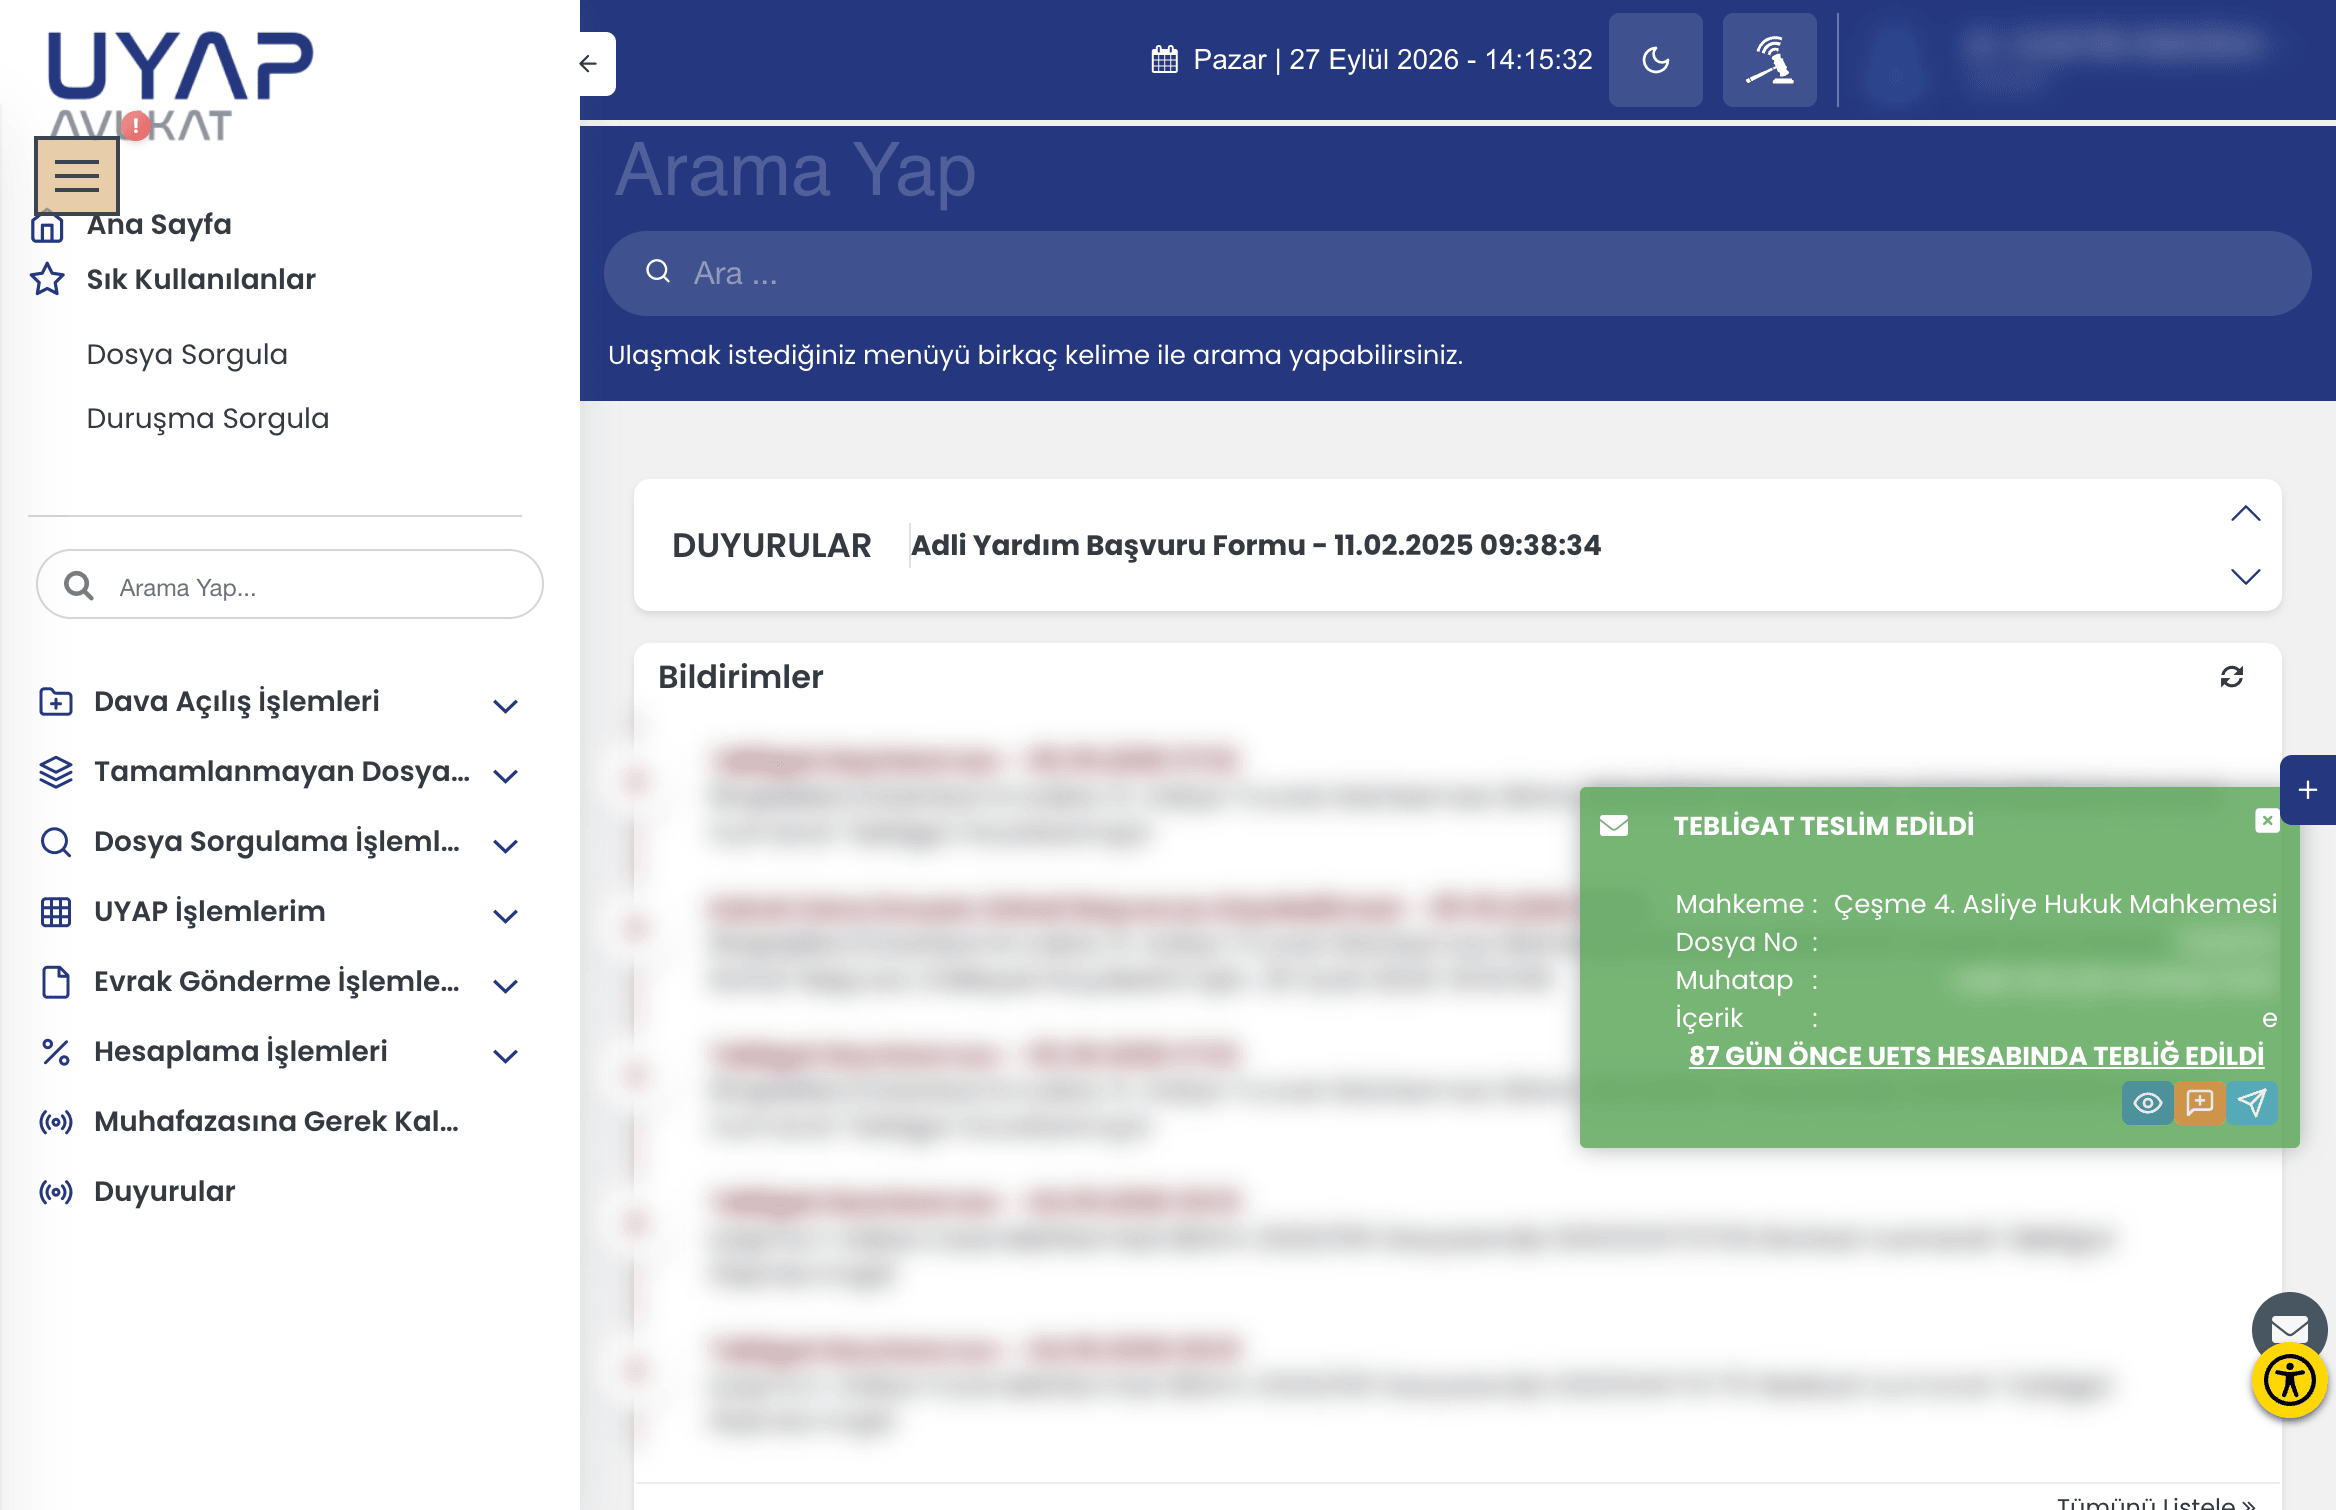Click the orange comment icon in notification
The width and height of the screenshot is (2336, 1510).
(2199, 1103)
